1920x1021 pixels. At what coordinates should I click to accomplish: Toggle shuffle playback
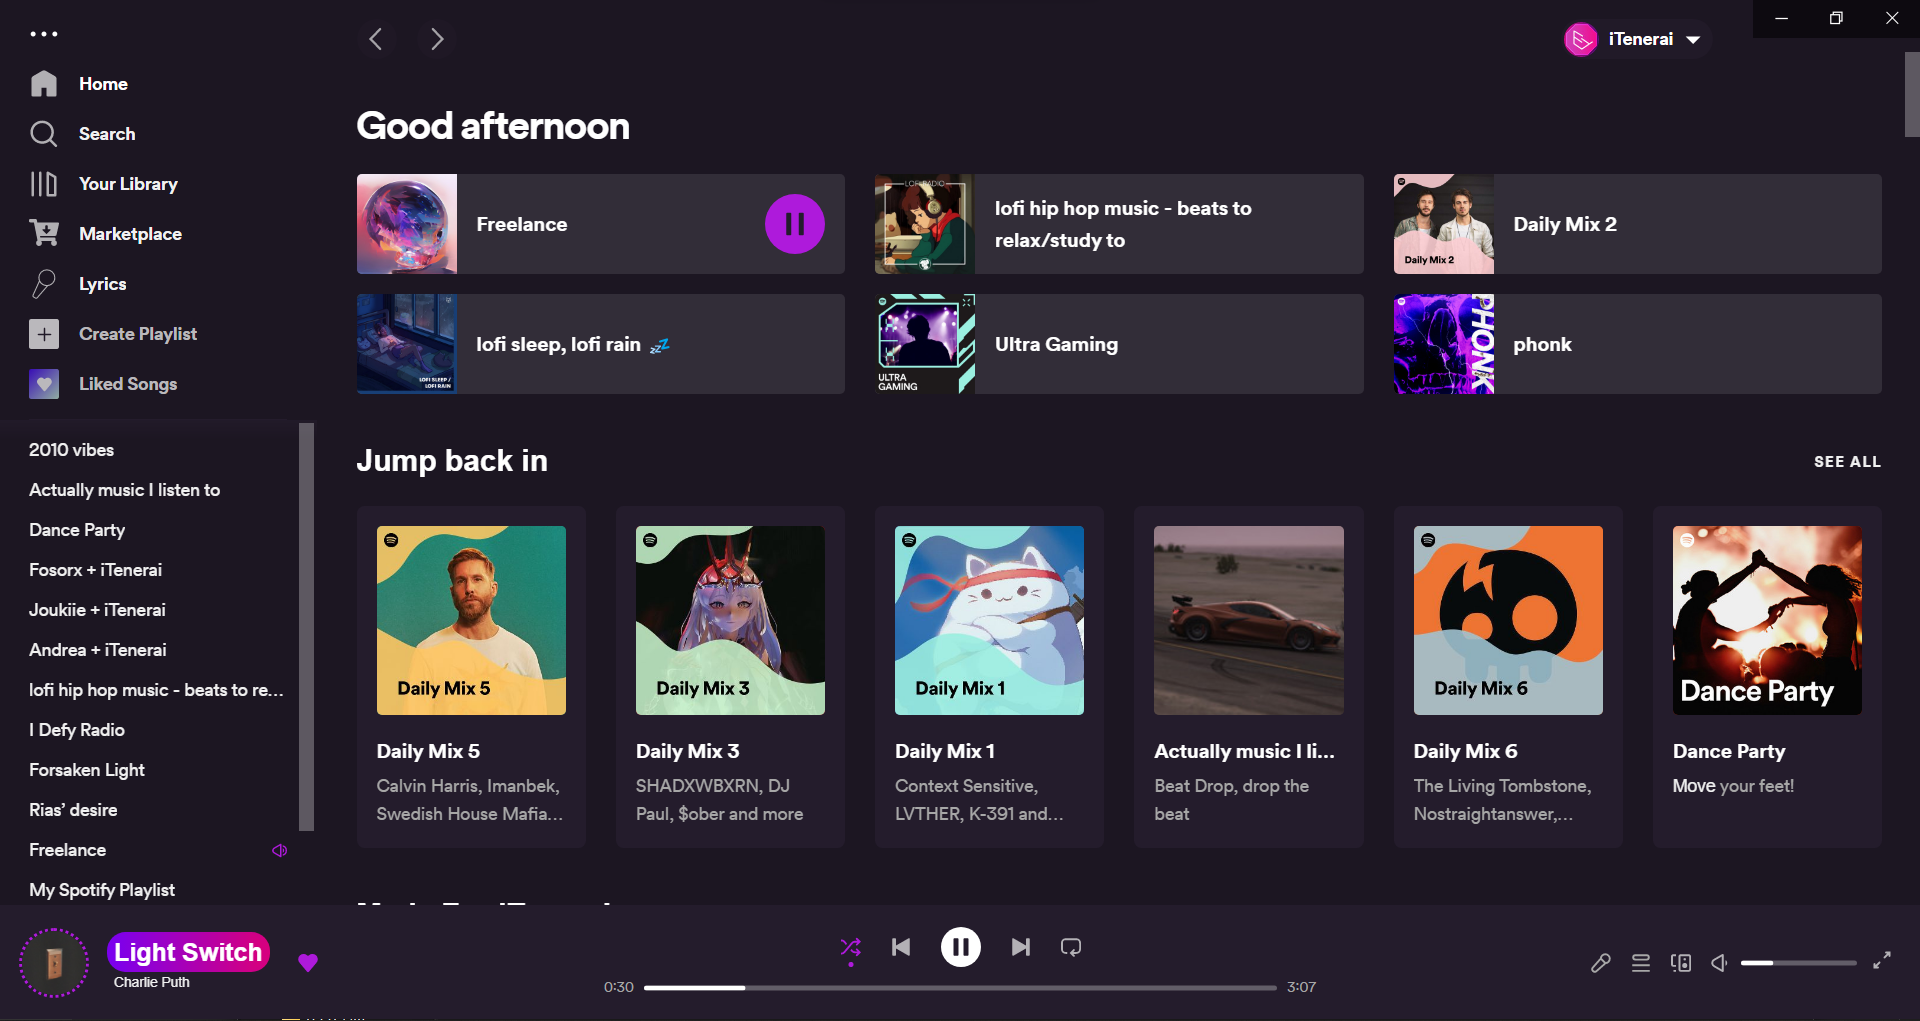850,947
